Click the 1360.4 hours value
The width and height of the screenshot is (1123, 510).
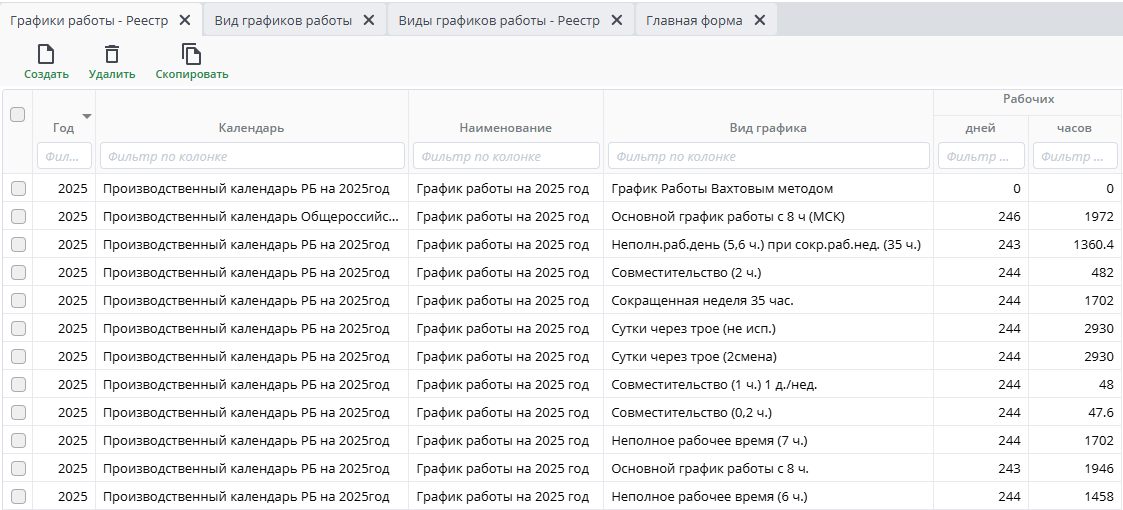point(1094,244)
